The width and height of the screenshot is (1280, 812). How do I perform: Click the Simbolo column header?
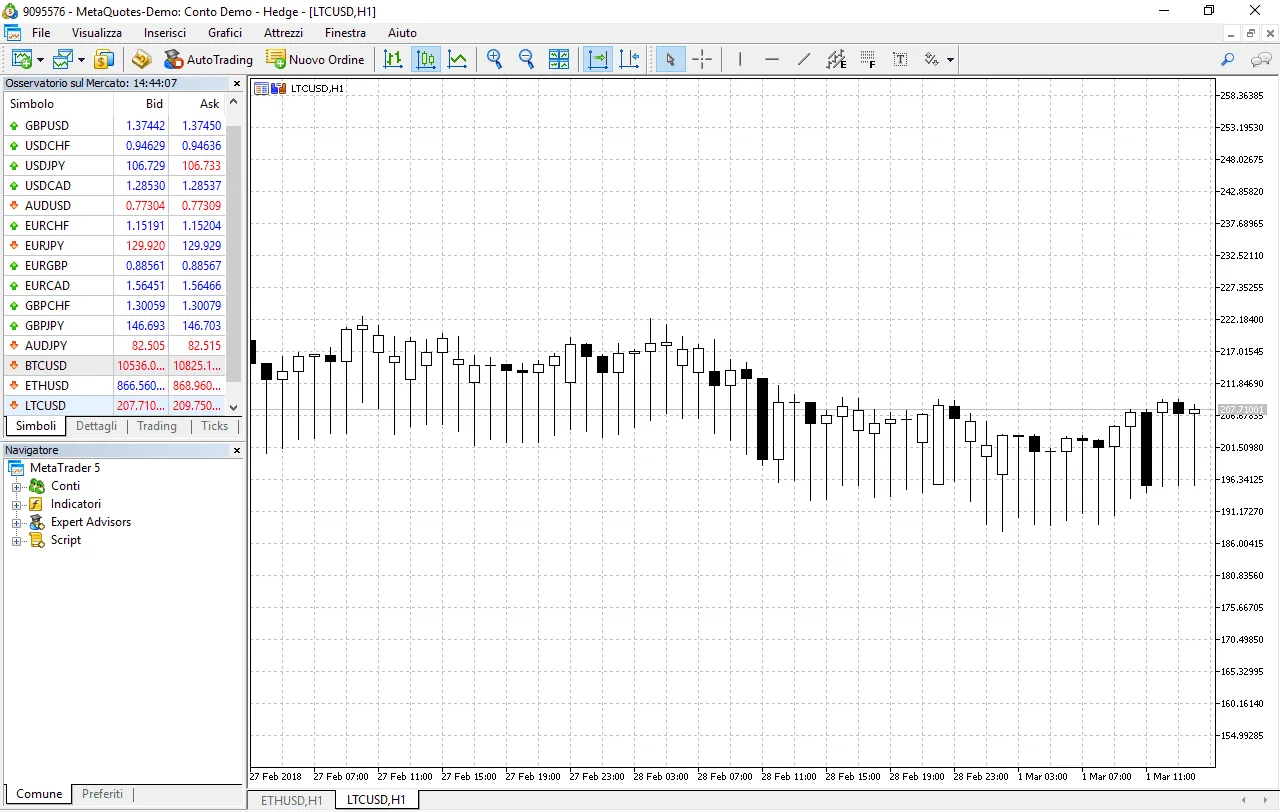59,104
